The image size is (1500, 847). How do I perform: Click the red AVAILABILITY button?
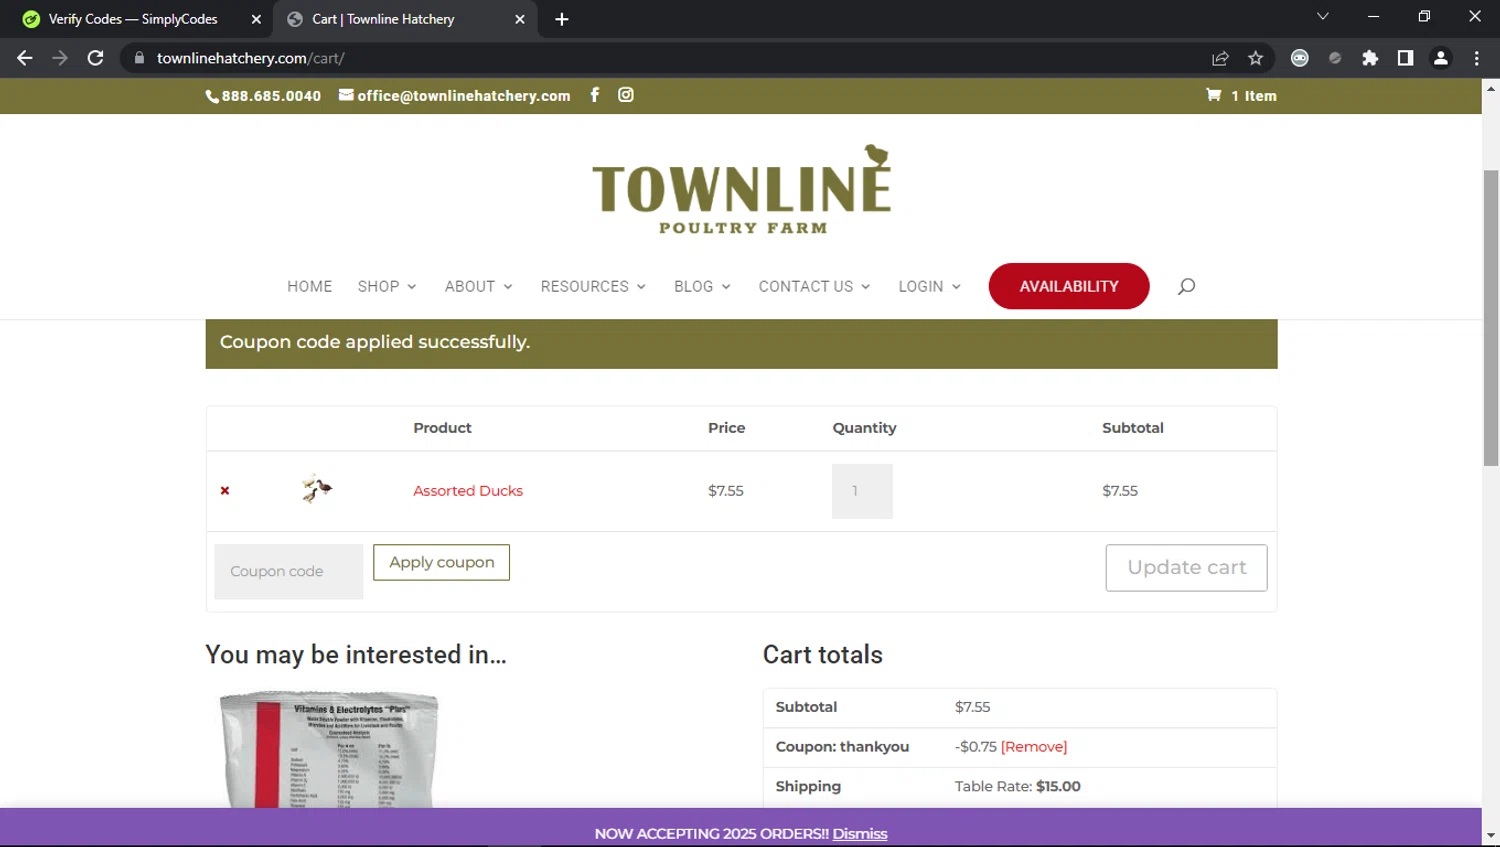(x=1069, y=286)
